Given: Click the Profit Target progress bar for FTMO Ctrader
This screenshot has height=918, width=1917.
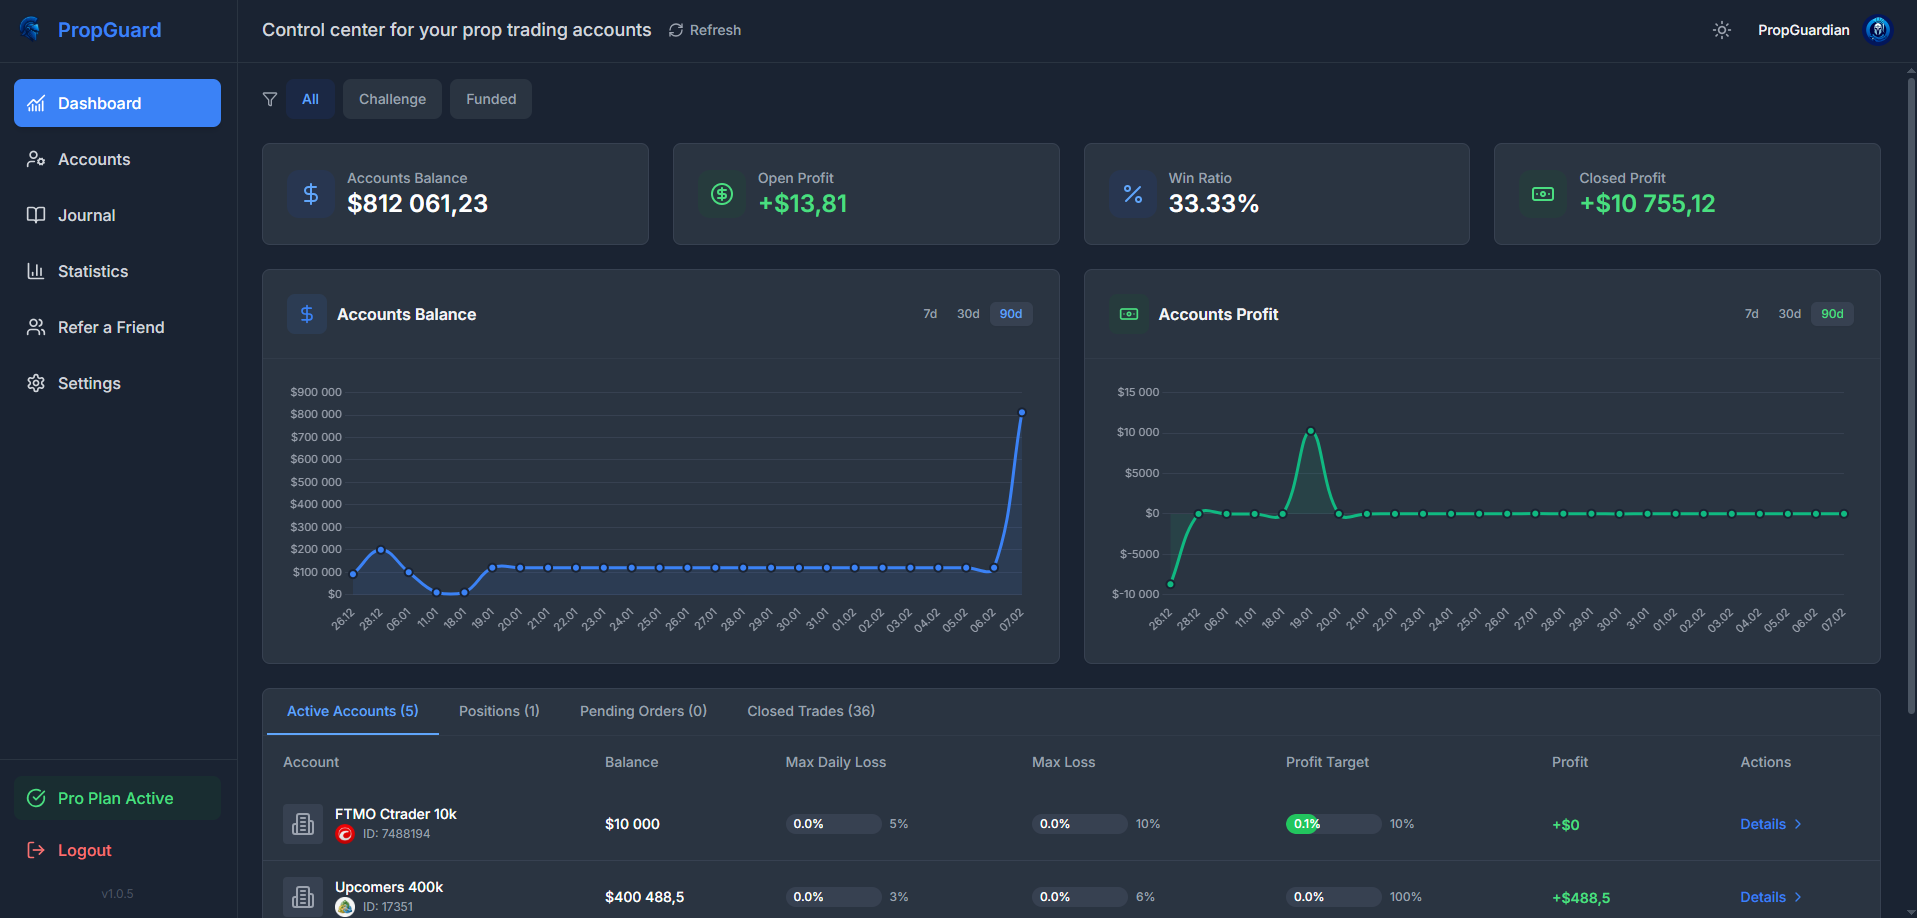Looking at the screenshot, I should (1332, 823).
